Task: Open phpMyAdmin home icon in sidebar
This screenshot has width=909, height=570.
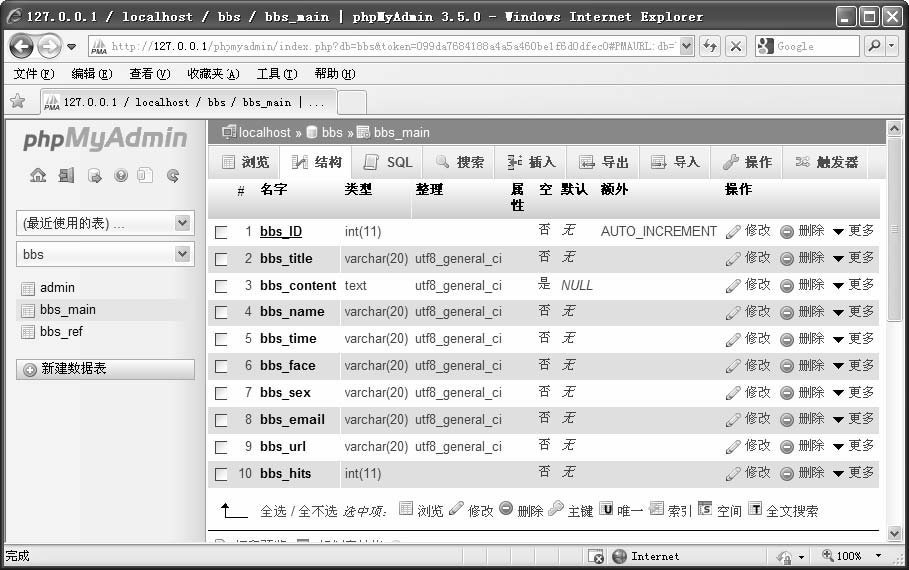Action: tap(38, 175)
